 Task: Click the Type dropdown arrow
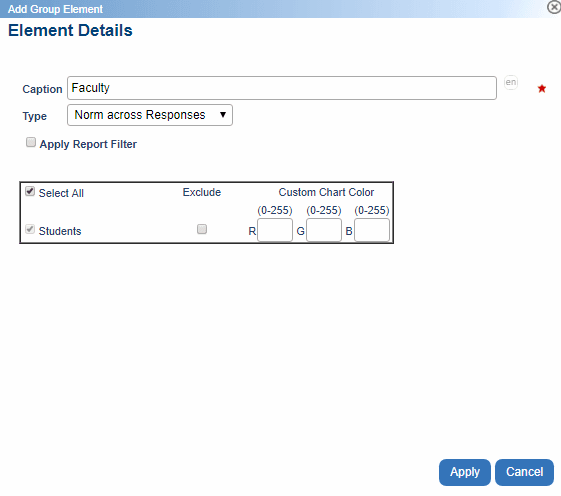tap(223, 115)
